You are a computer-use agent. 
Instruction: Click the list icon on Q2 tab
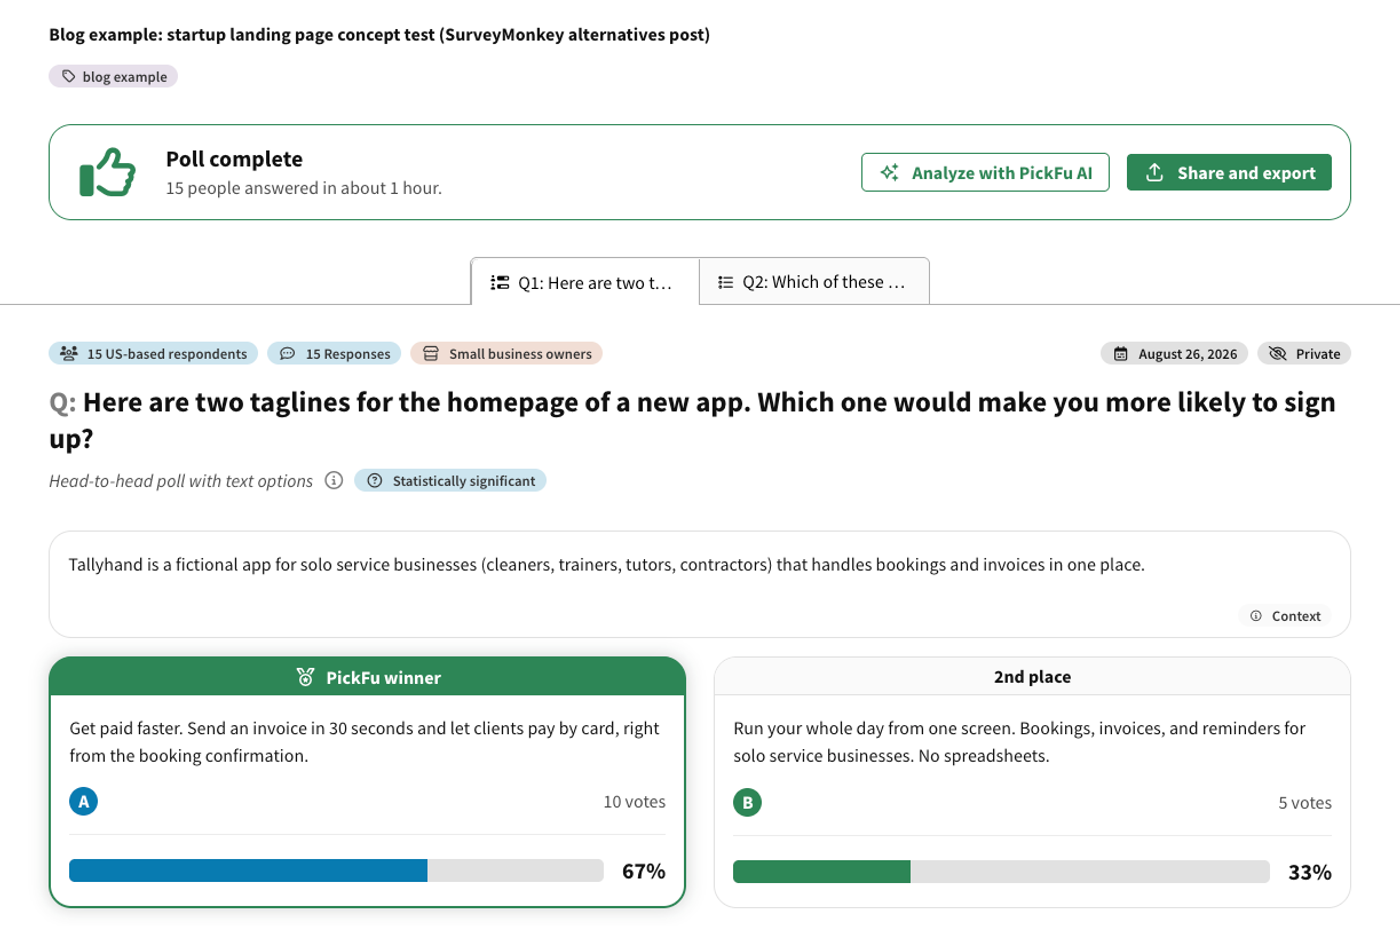[x=725, y=283]
